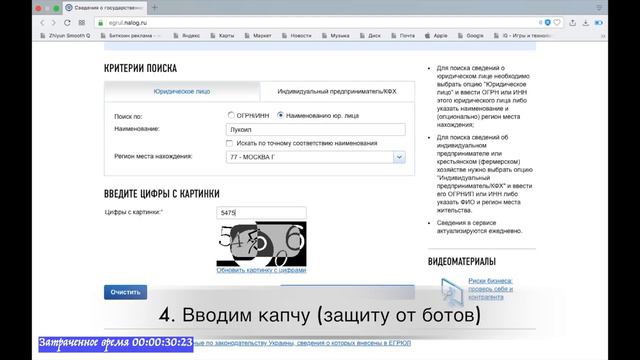Open the Apple bookmark
Image resolution: width=640 pixels, height=360 pixels.
coord(436,36)
